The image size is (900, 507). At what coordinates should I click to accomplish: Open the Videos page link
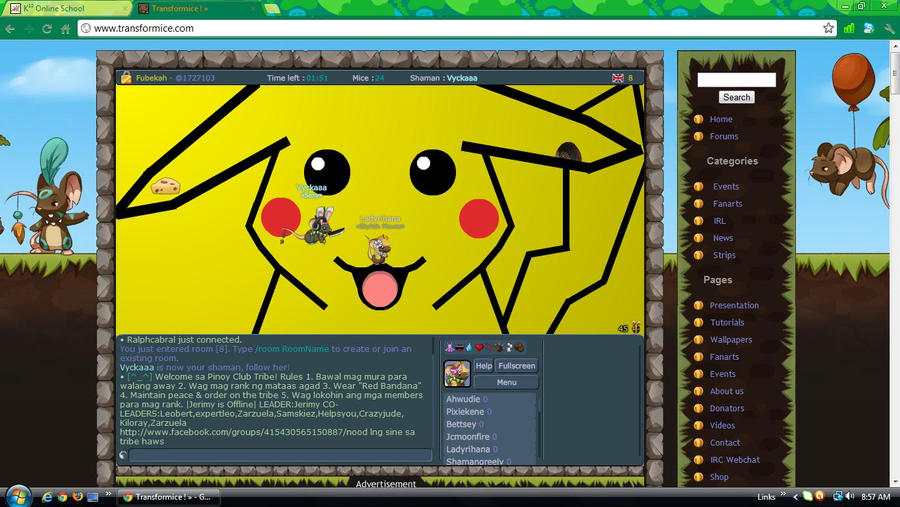722,425
